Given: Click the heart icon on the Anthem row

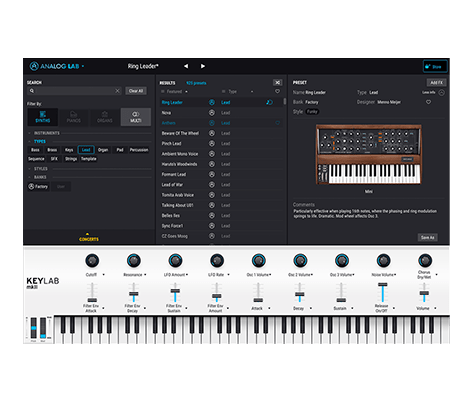Looking at the screenshot, I should click(277, 123).
